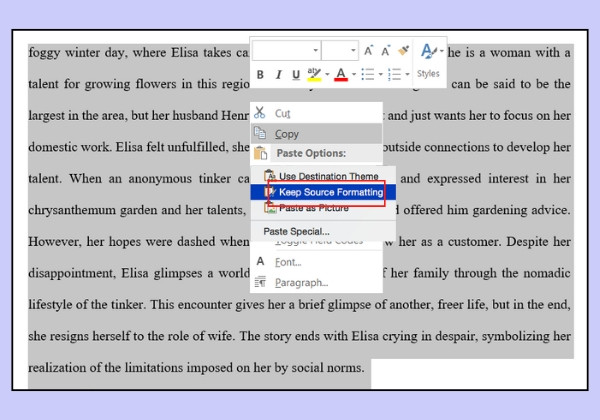
Task: Click the scissors icon beside Cut
Action: click(259, 113)
